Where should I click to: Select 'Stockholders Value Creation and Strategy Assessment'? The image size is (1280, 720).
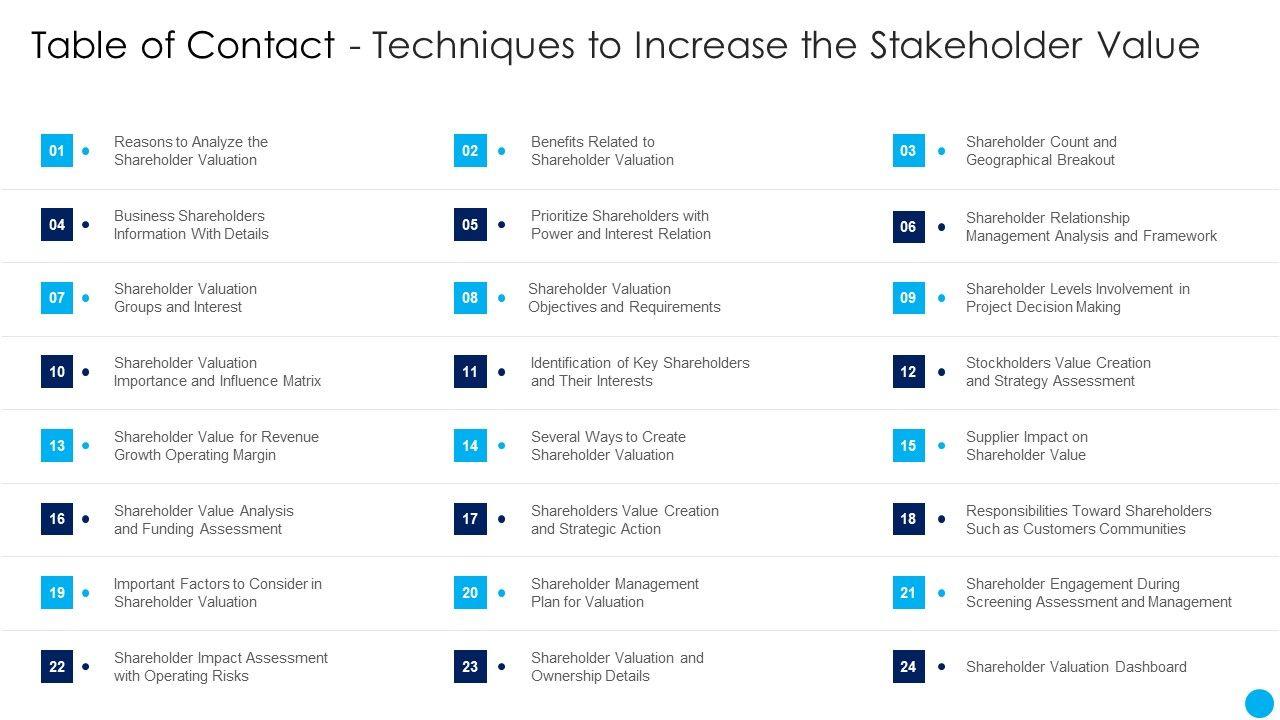pyautogui.click(x=1058, y=372)
